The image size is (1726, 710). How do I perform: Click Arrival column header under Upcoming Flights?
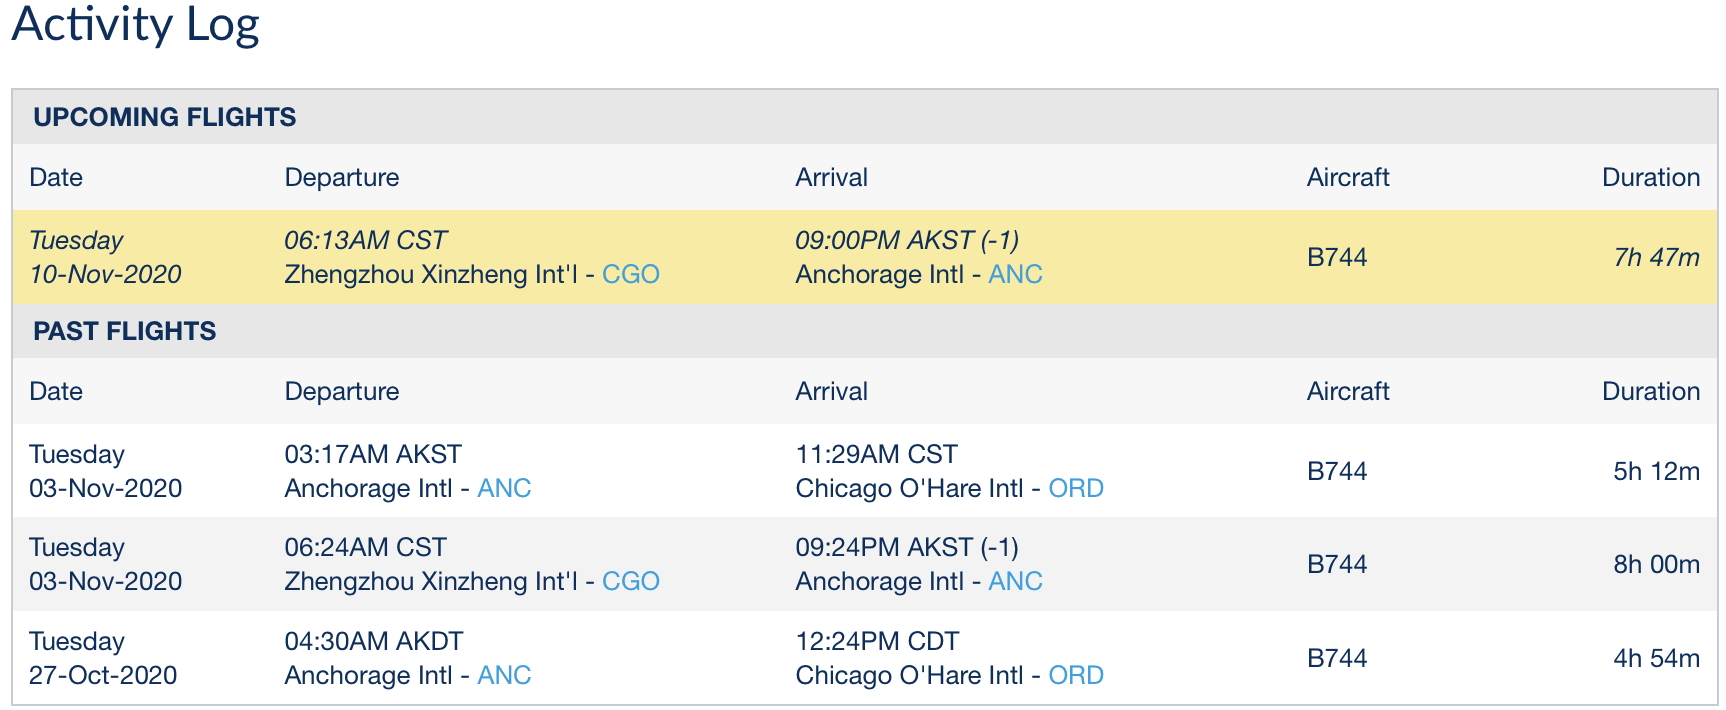pyautogui.click(x=831, y=177)
